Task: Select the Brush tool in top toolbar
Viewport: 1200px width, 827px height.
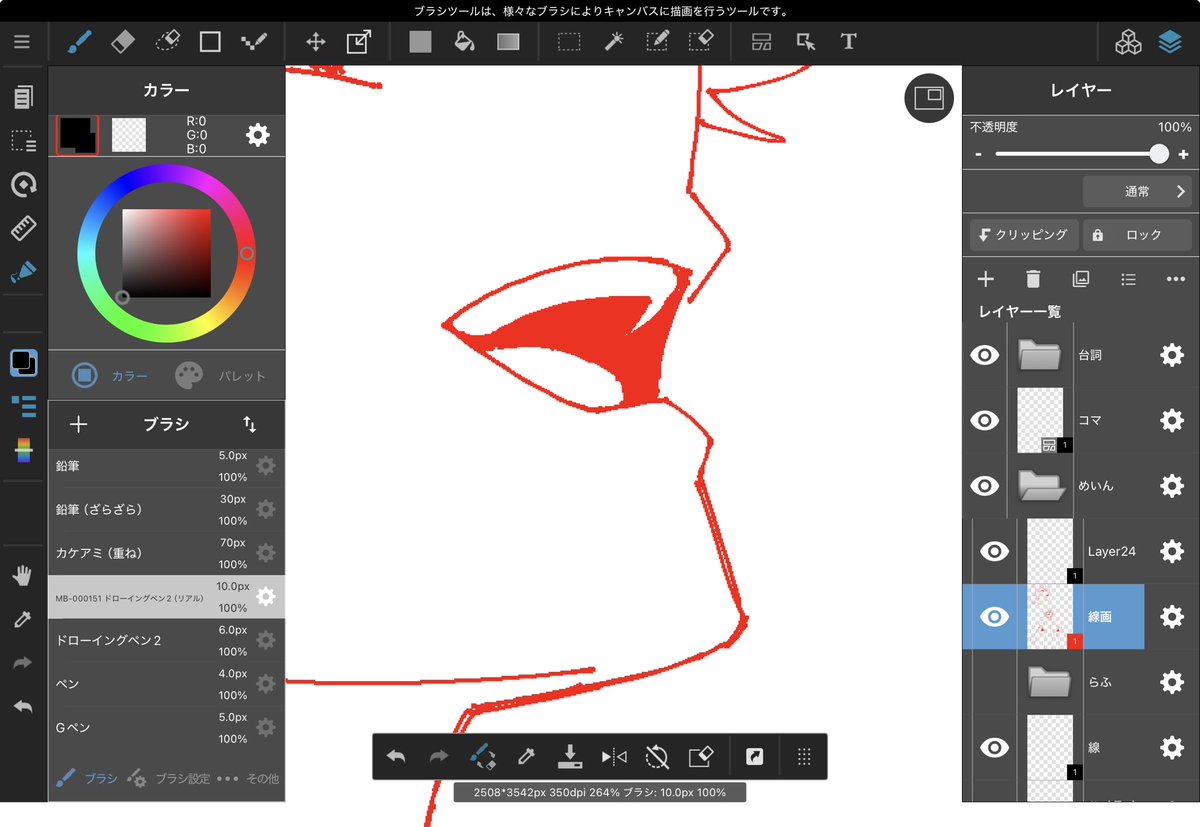Action: point(78,42)
